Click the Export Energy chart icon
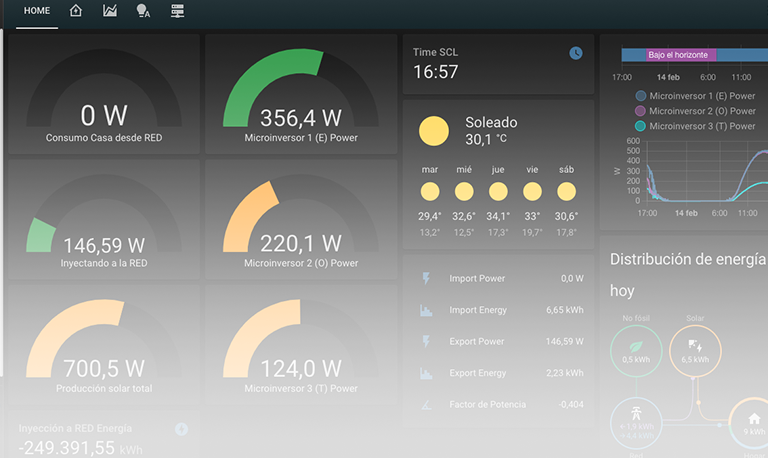 click(426, 373)
